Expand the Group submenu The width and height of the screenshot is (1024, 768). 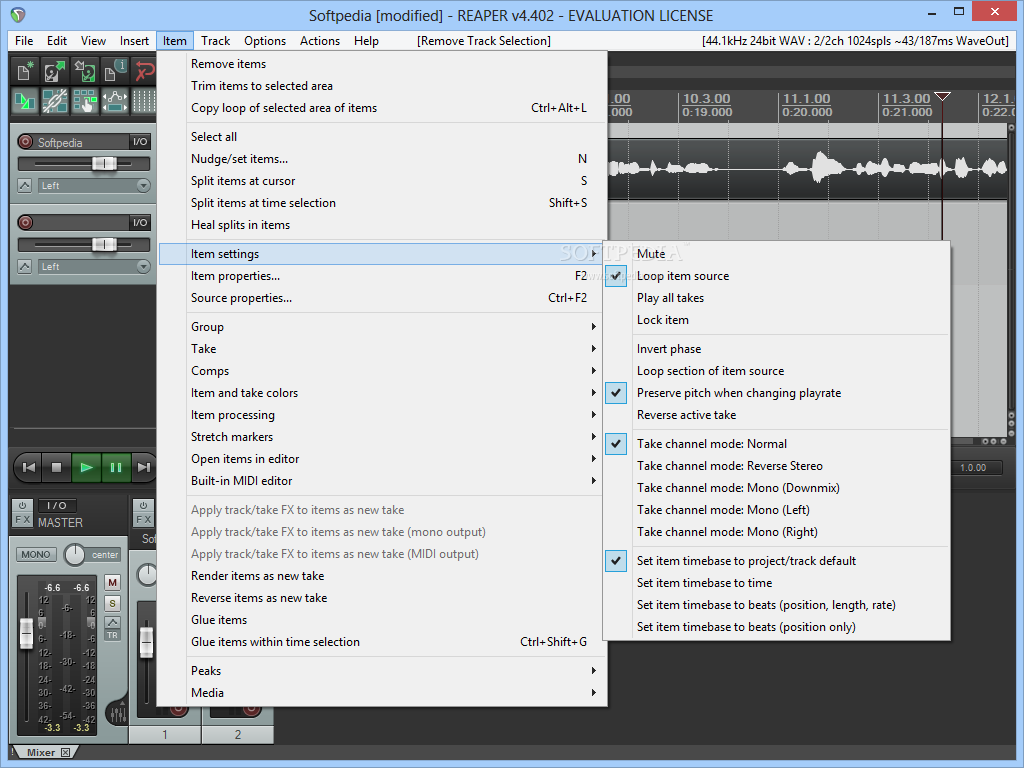(381, 327)
